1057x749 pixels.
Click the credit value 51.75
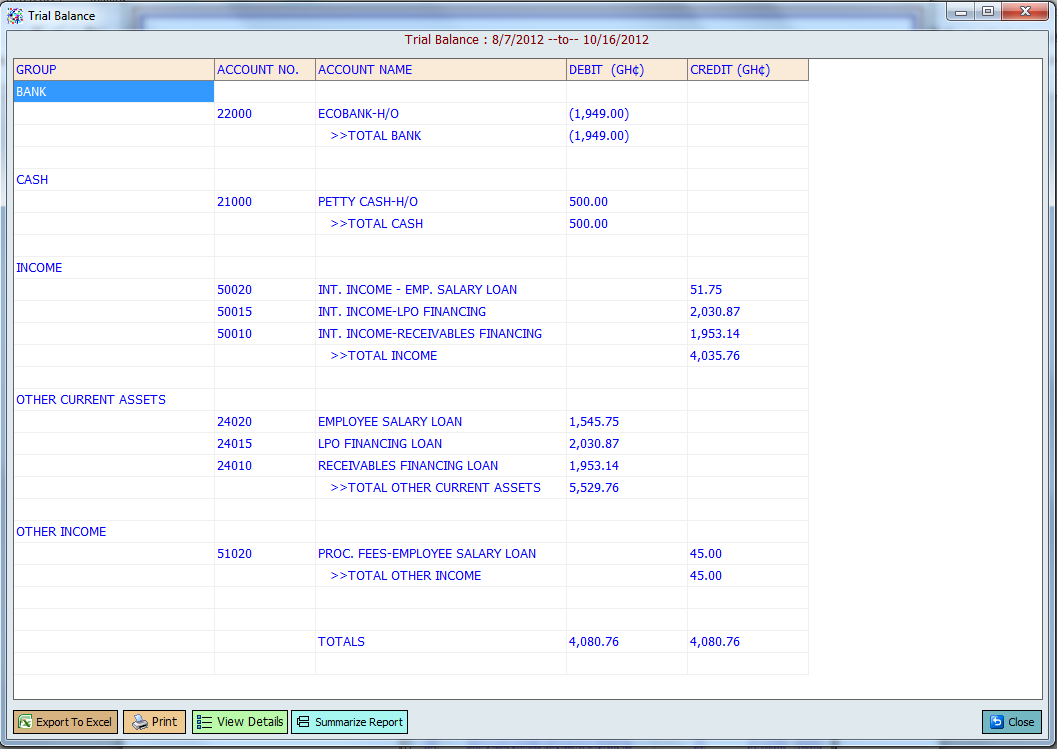click(x=706, y=290)
